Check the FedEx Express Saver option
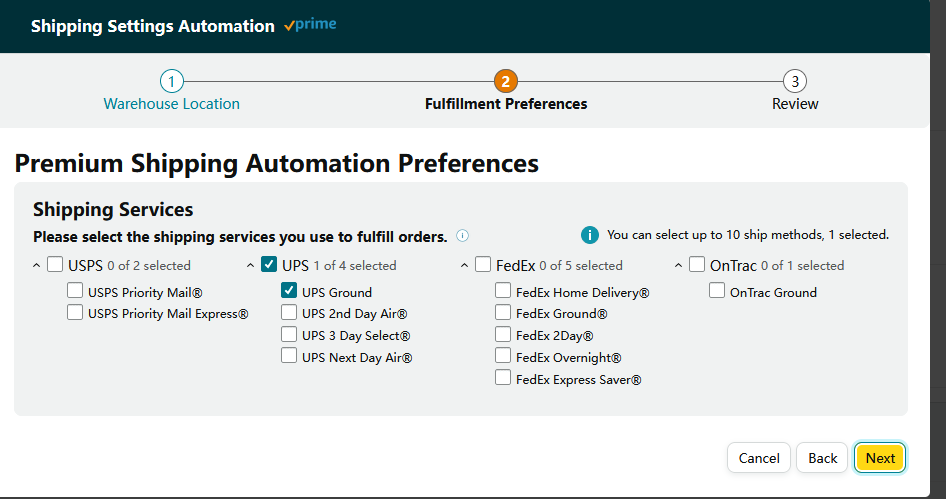The width and height of the screenshot is (946, 499). point(503,377)
